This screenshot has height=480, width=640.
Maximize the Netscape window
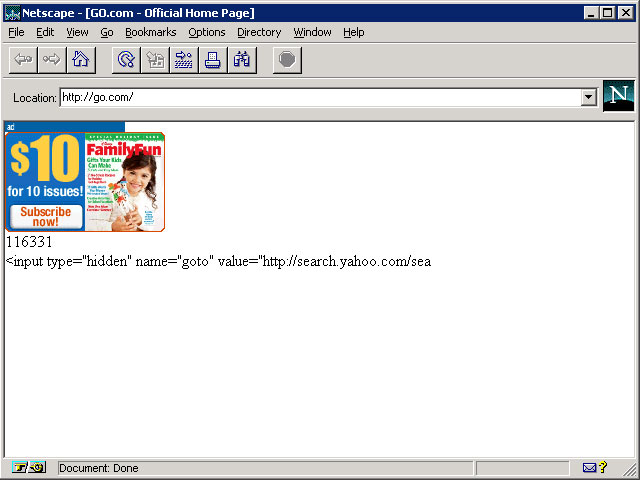tap(607, 13)
